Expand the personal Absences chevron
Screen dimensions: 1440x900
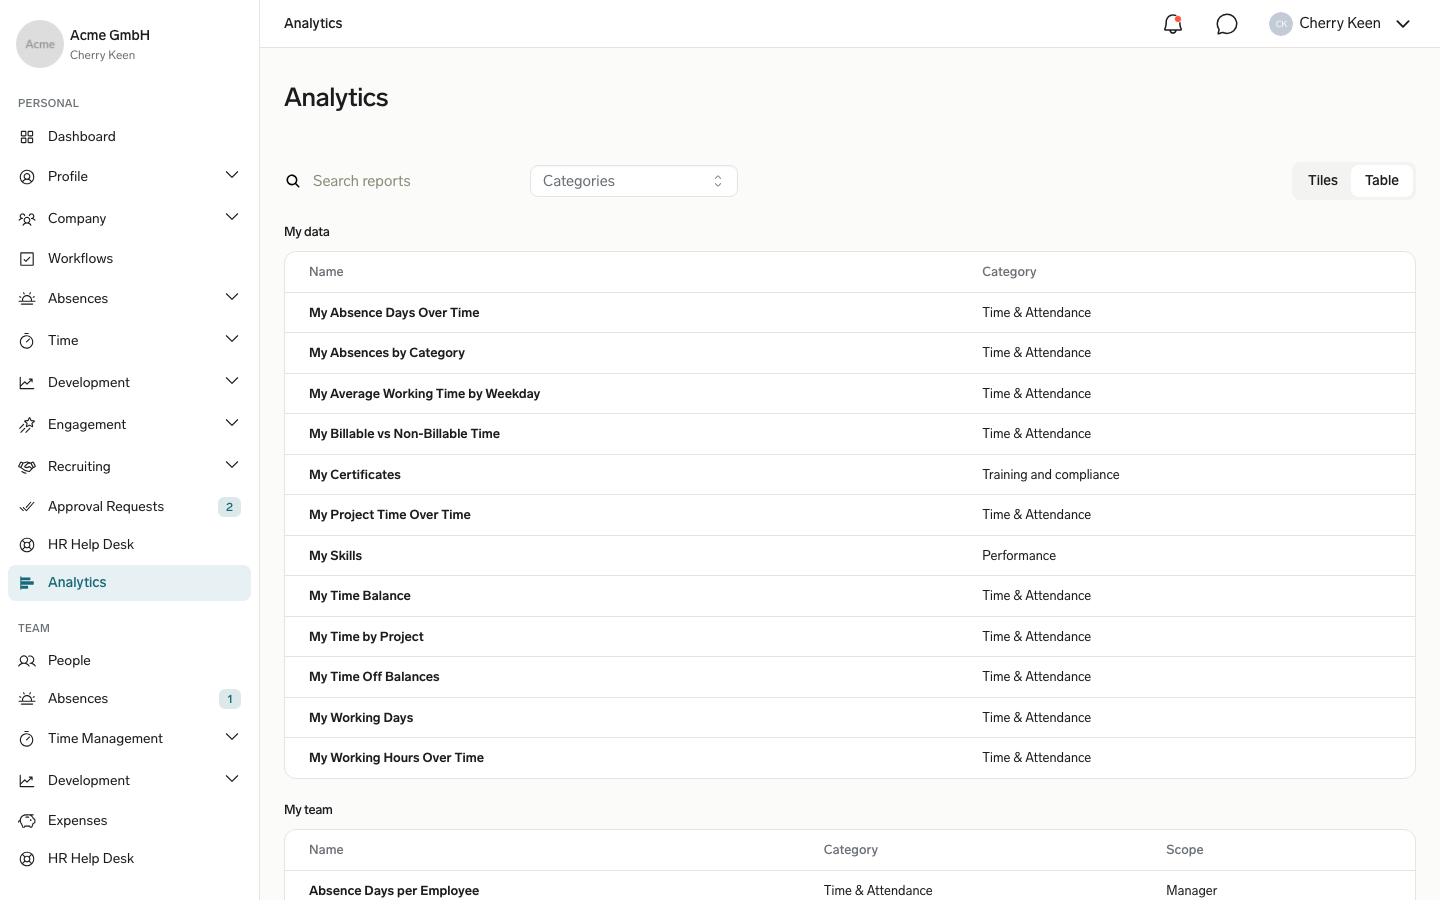[232, 297]
